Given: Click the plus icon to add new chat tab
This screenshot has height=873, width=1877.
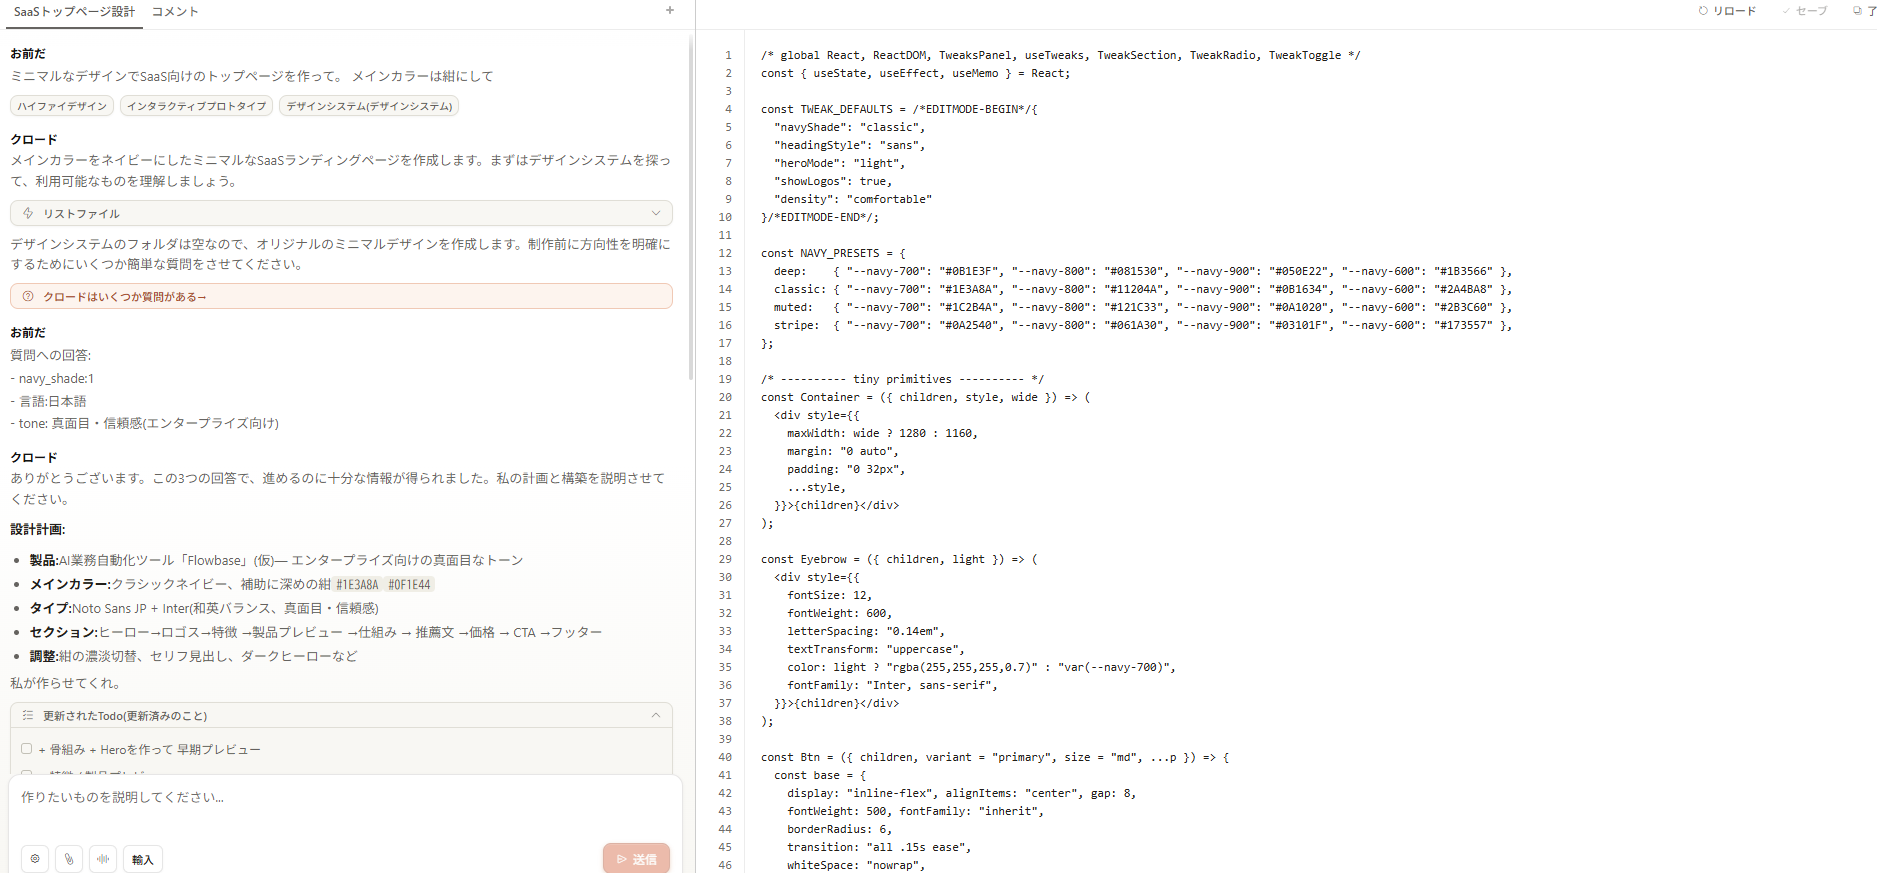Looking at the screenshot, I should click(x=670, y=11).
